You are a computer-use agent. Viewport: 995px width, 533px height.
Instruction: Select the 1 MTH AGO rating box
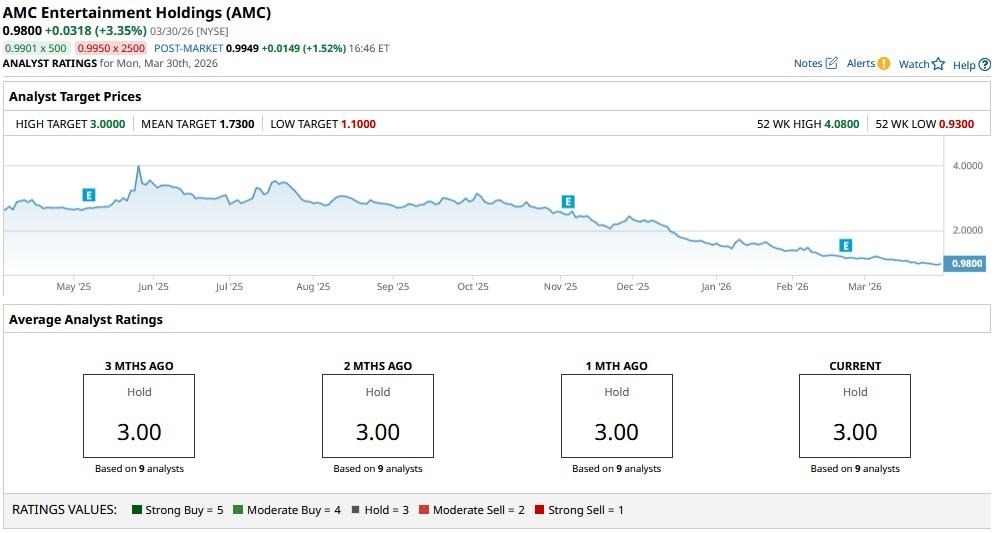tap(617, 416)
